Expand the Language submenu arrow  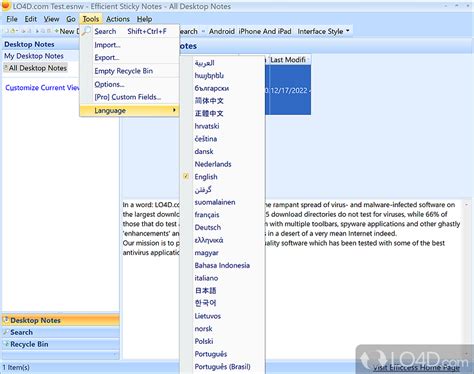pos(174,110)
